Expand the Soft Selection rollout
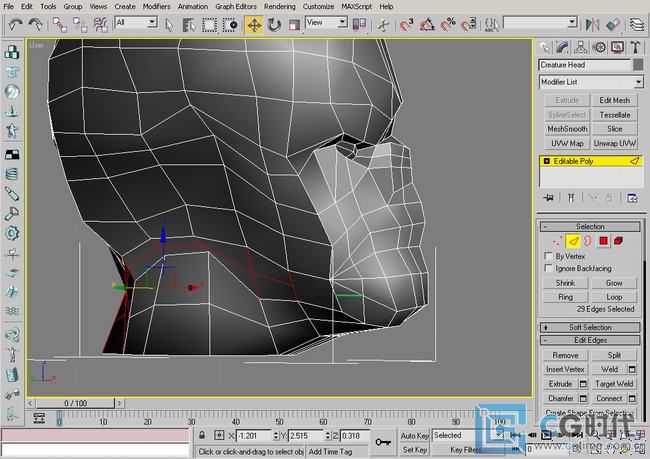 pos(590,327)
